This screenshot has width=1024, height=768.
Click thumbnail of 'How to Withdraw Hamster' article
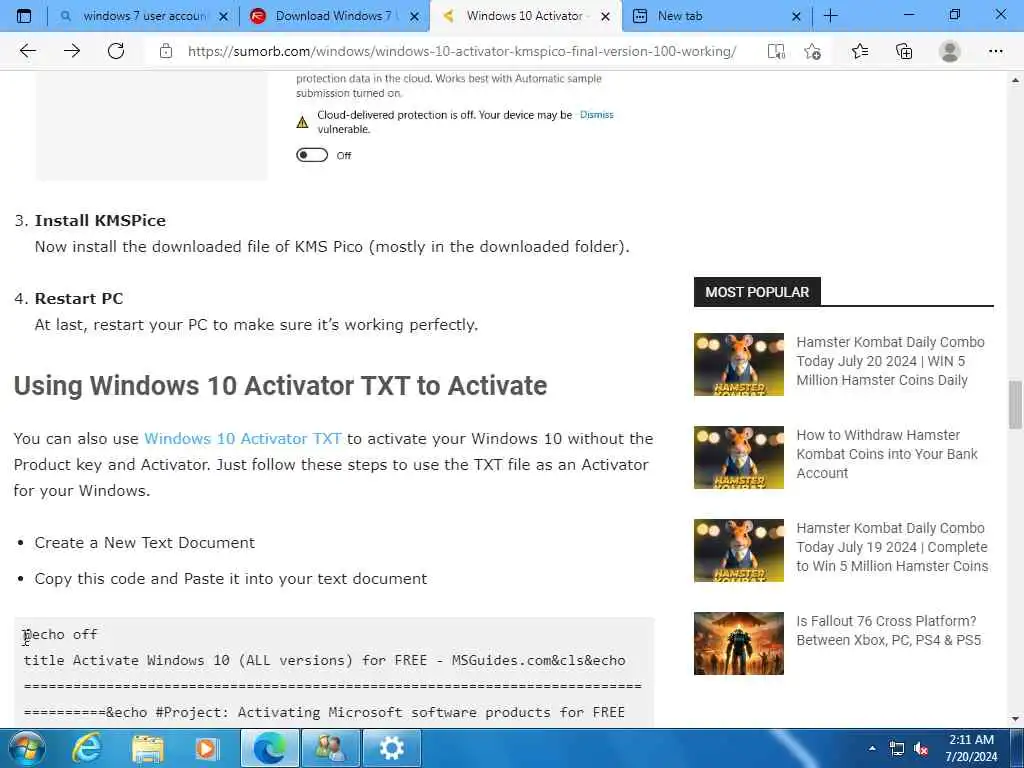tap(739, 457)
